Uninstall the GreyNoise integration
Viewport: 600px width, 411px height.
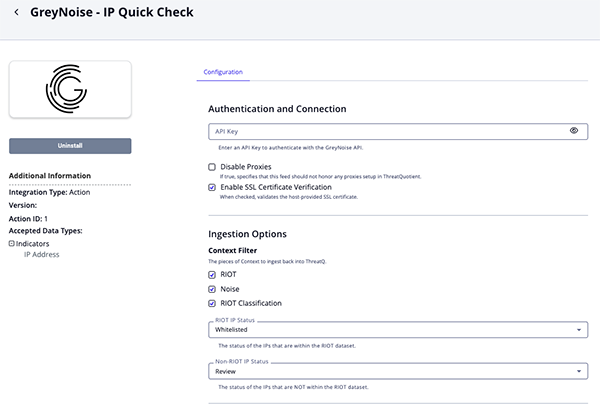(70, 146)
